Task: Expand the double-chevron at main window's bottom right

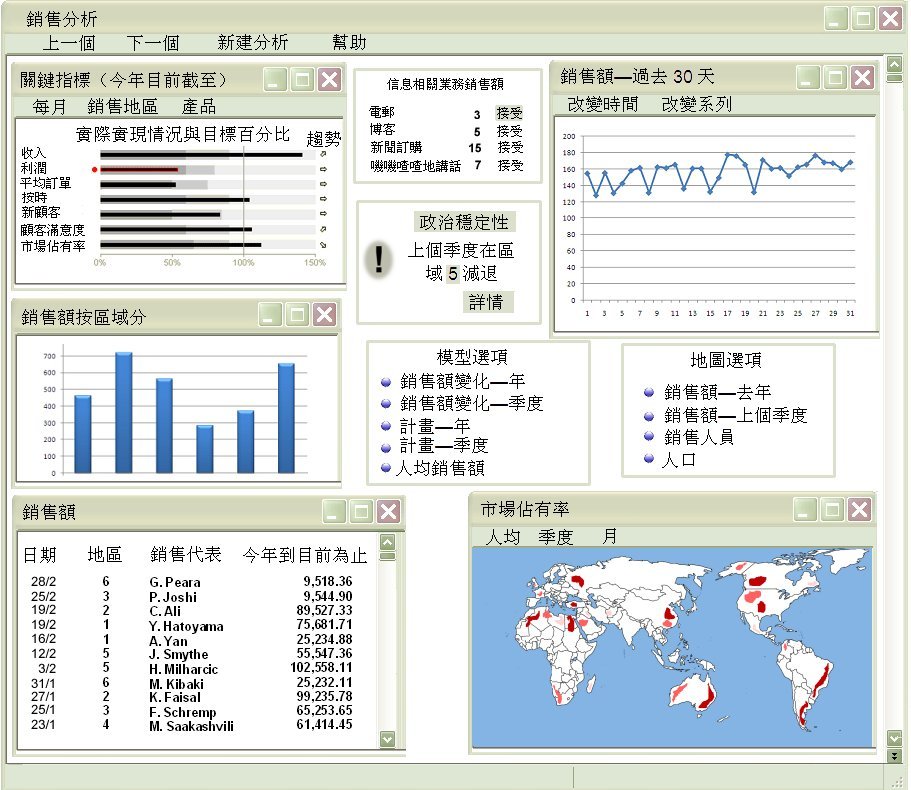Action: click(894, 756)
